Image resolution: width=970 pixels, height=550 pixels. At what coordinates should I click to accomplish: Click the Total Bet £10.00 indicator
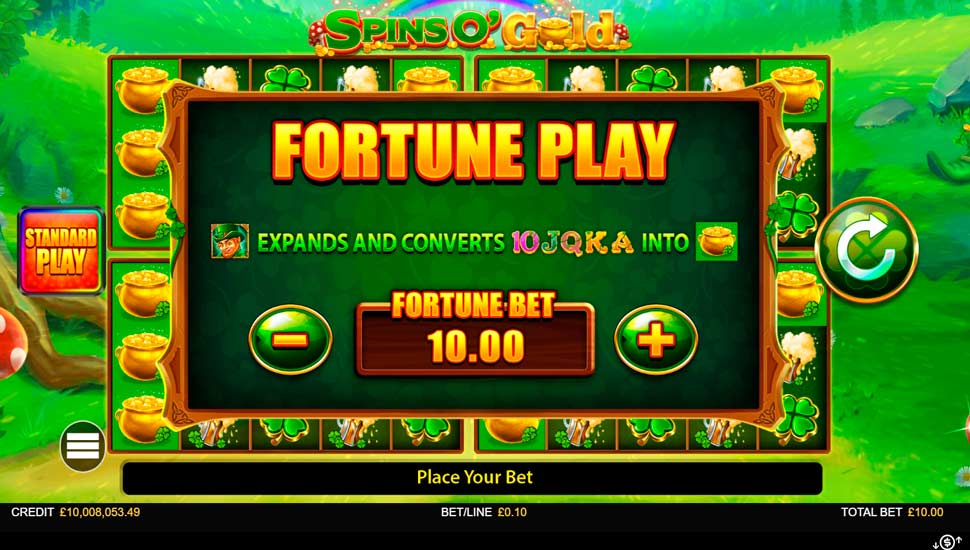pyautogui.click(x=892, y=512)
